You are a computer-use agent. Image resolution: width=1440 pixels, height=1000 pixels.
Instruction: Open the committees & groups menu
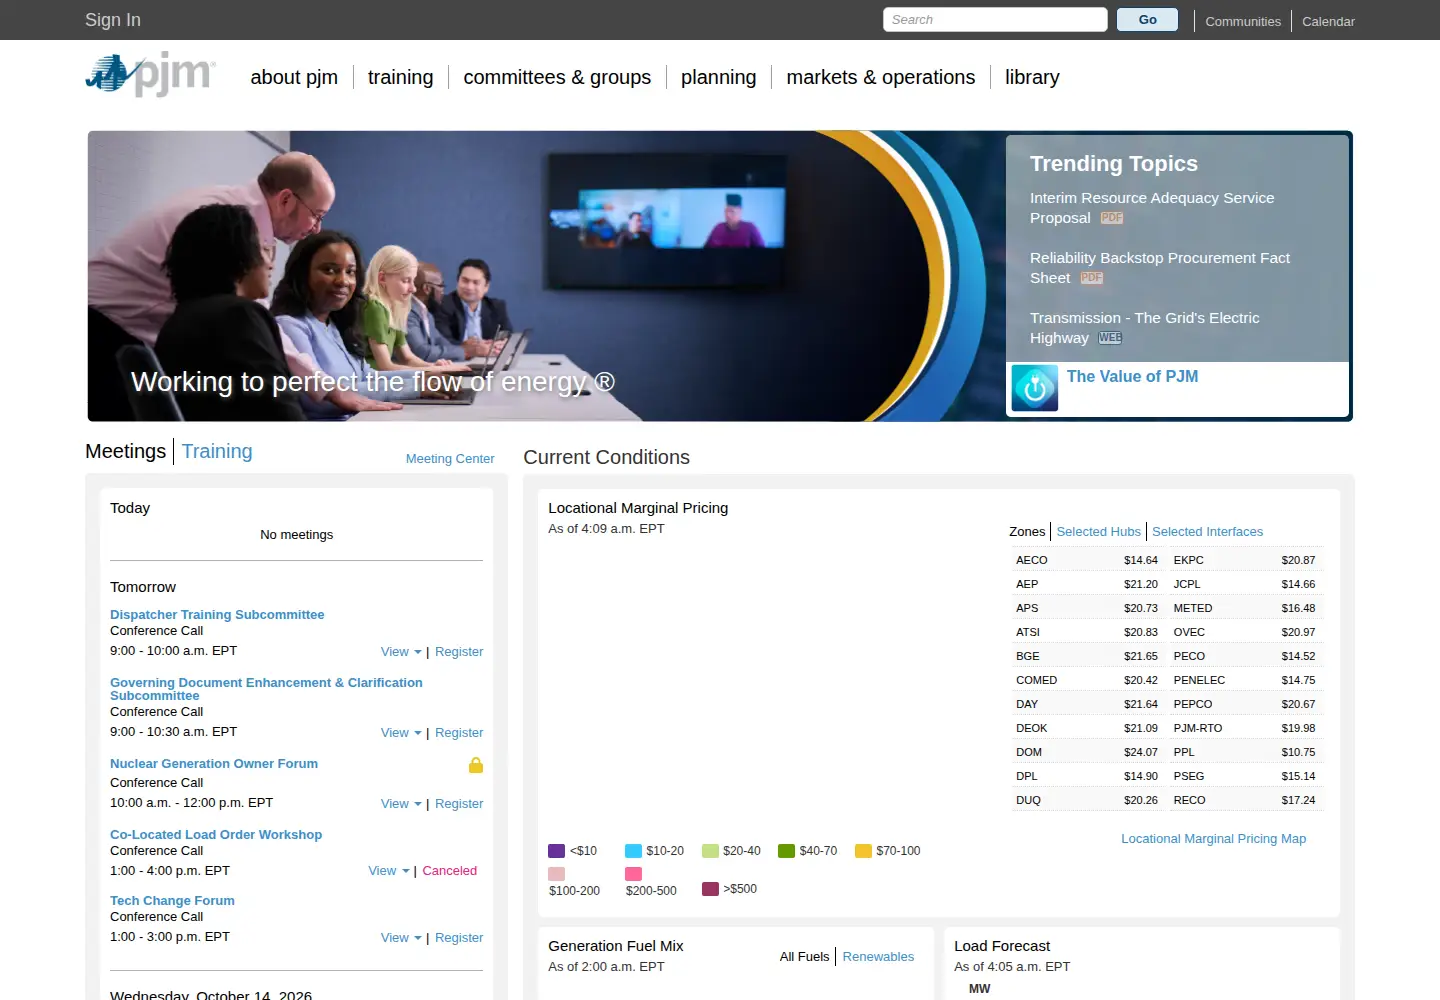(x=557, y=77)
